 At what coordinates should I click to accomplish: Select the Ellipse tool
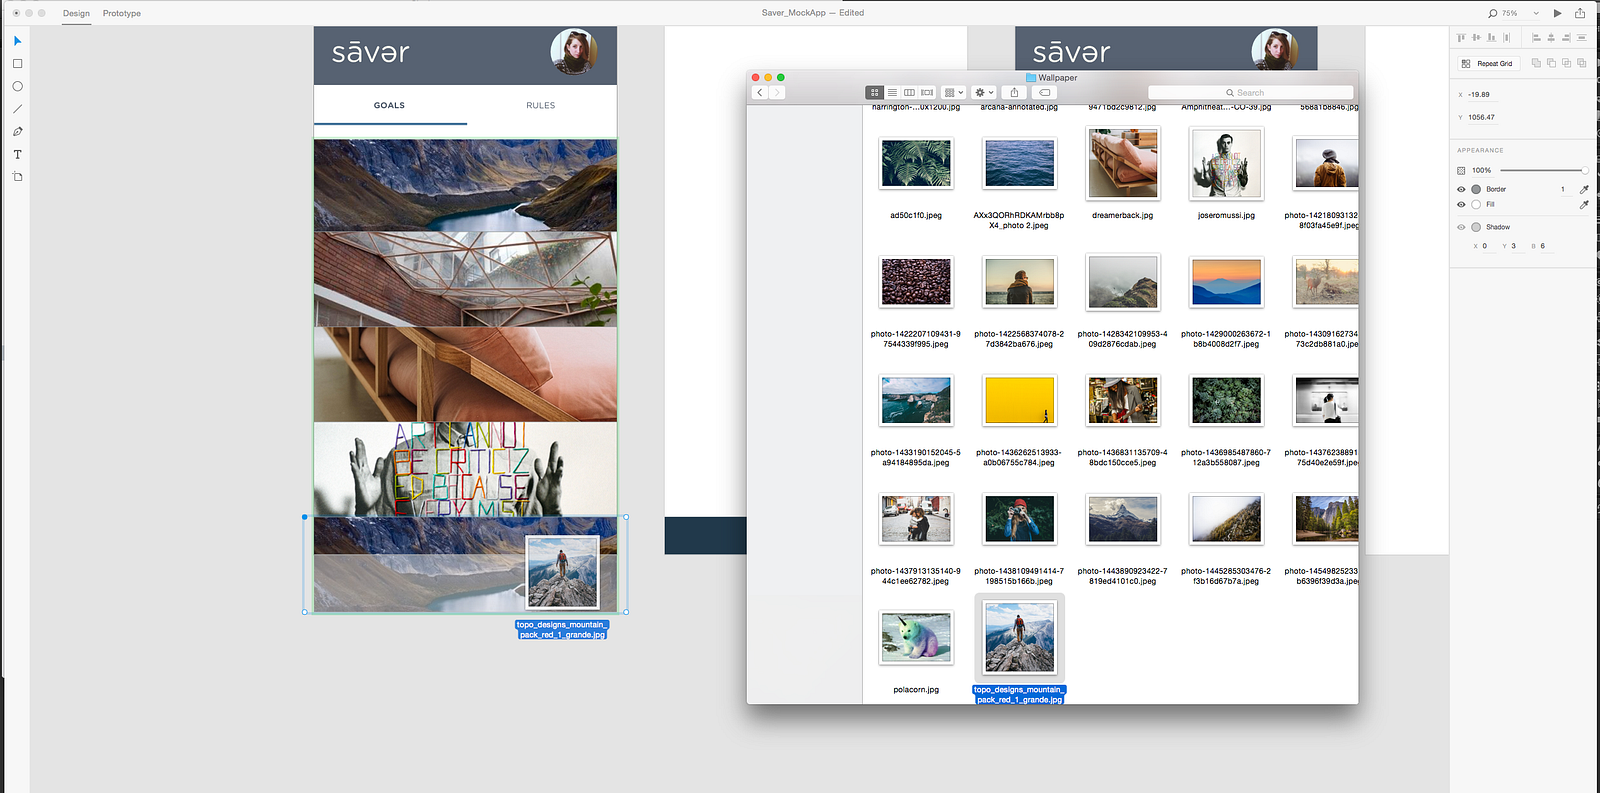tap(17, 86)
